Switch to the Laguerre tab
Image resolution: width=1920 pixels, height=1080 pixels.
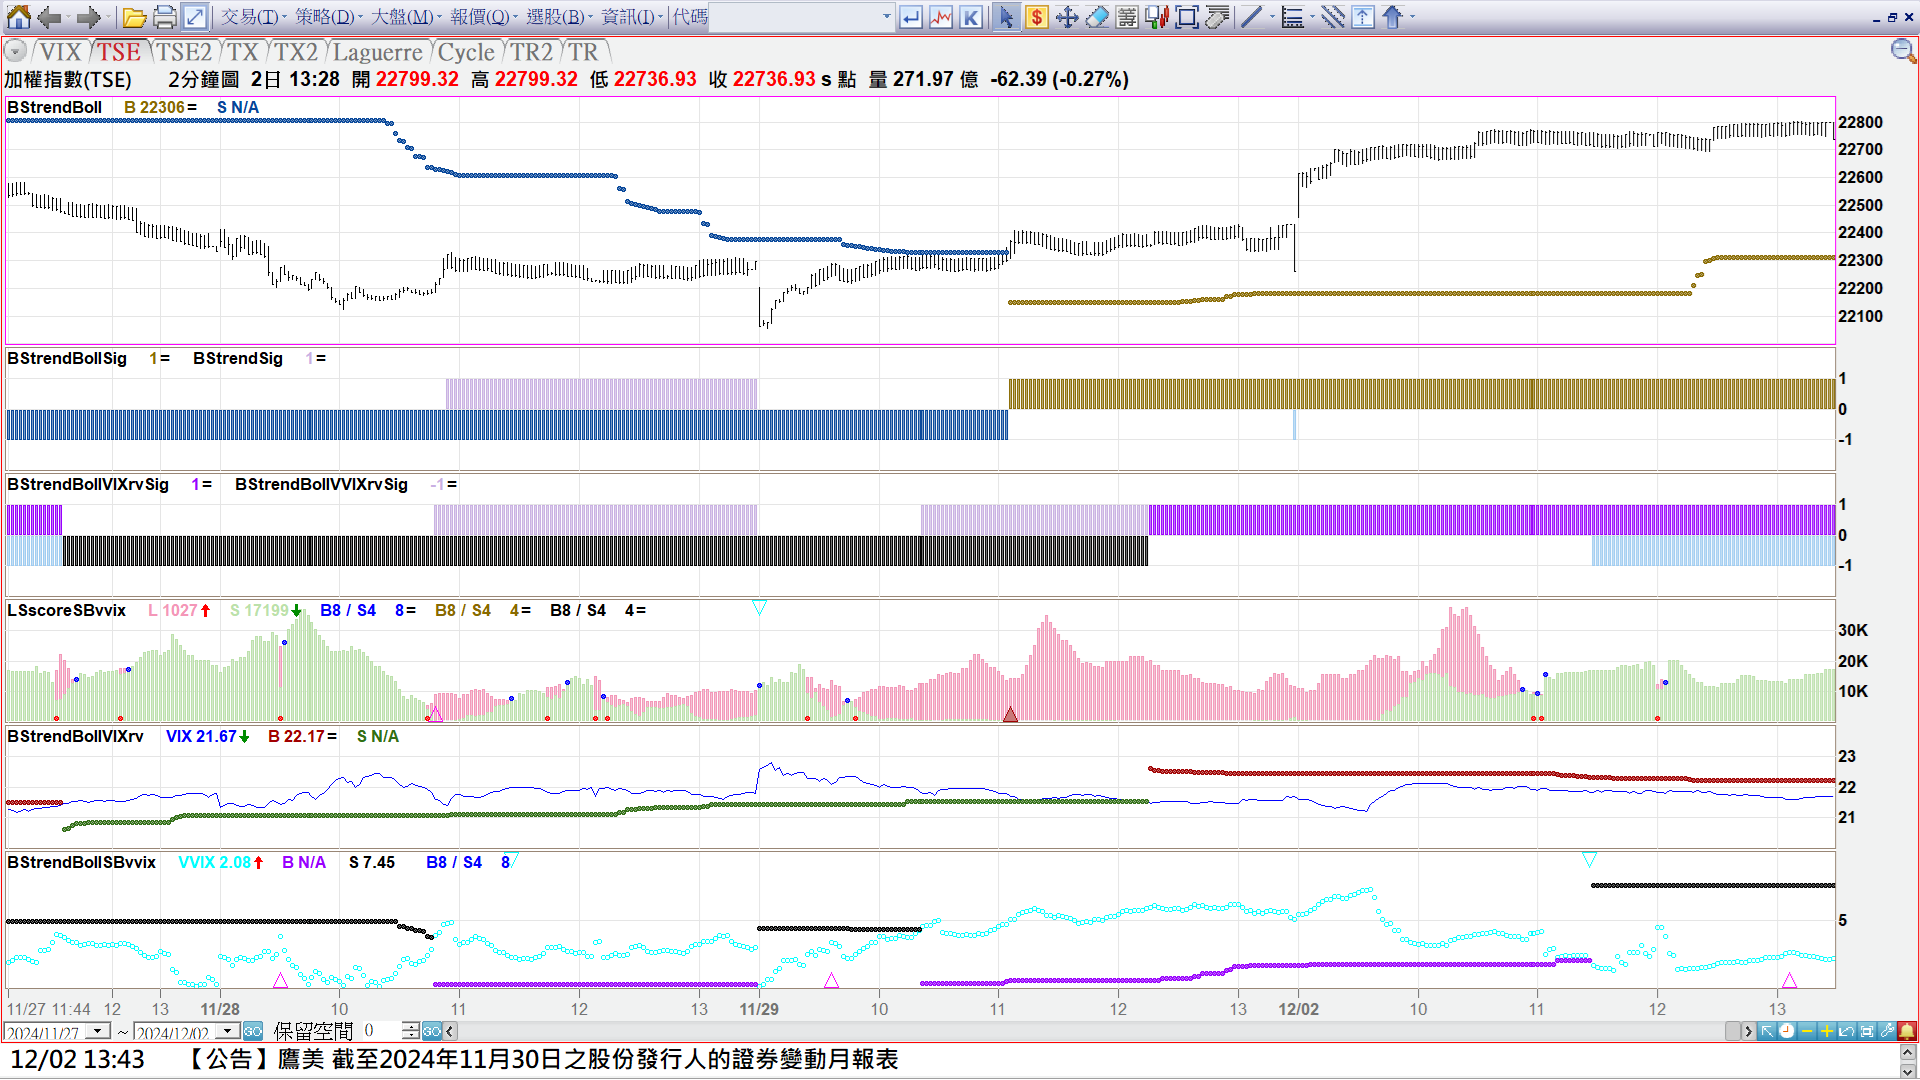tap(378, 52)
